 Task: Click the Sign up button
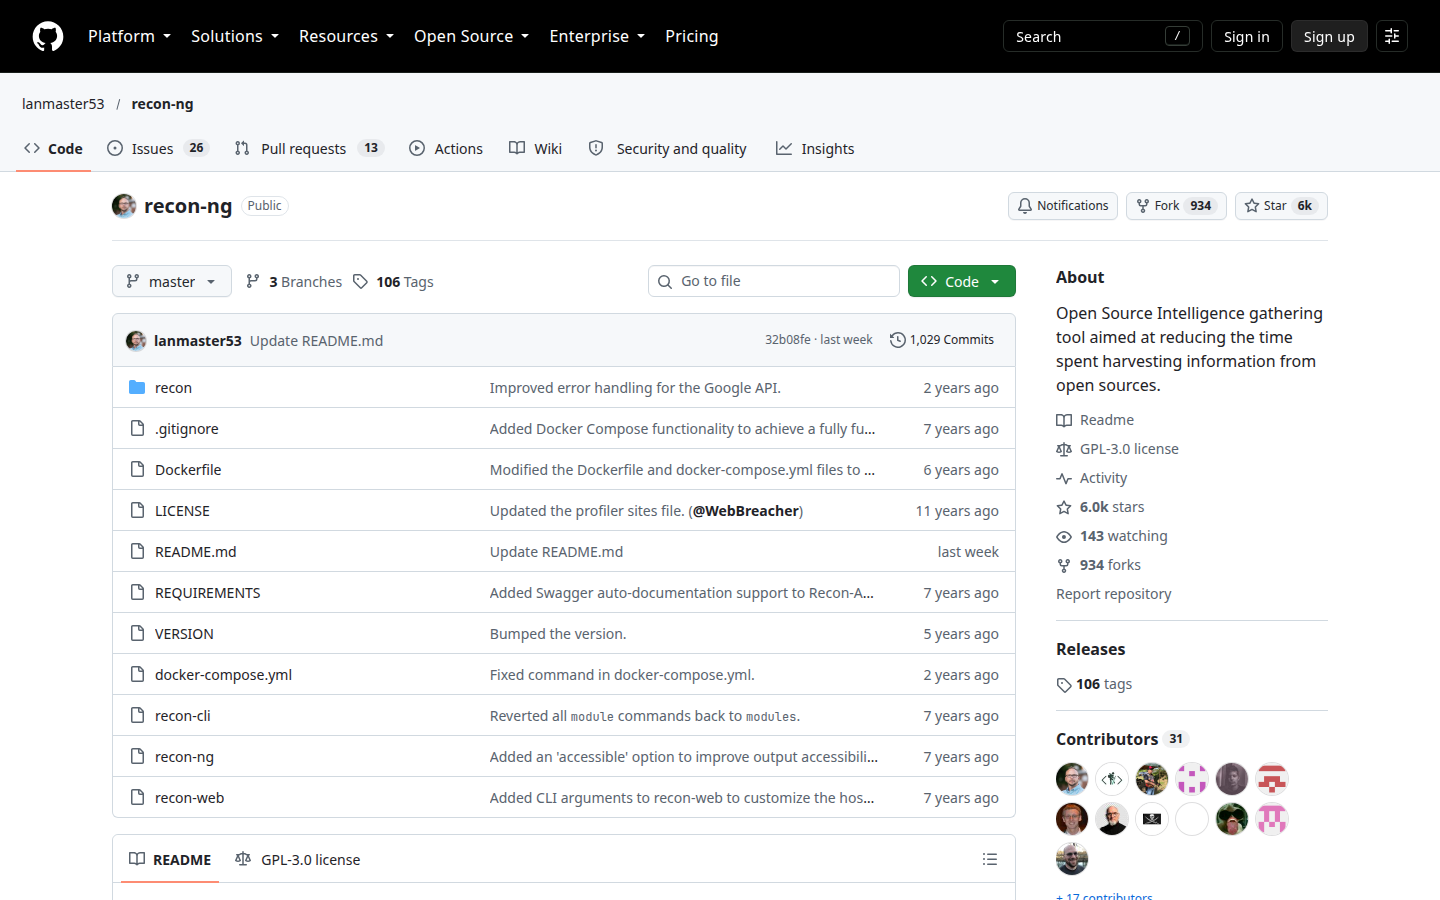[1329, 36]
